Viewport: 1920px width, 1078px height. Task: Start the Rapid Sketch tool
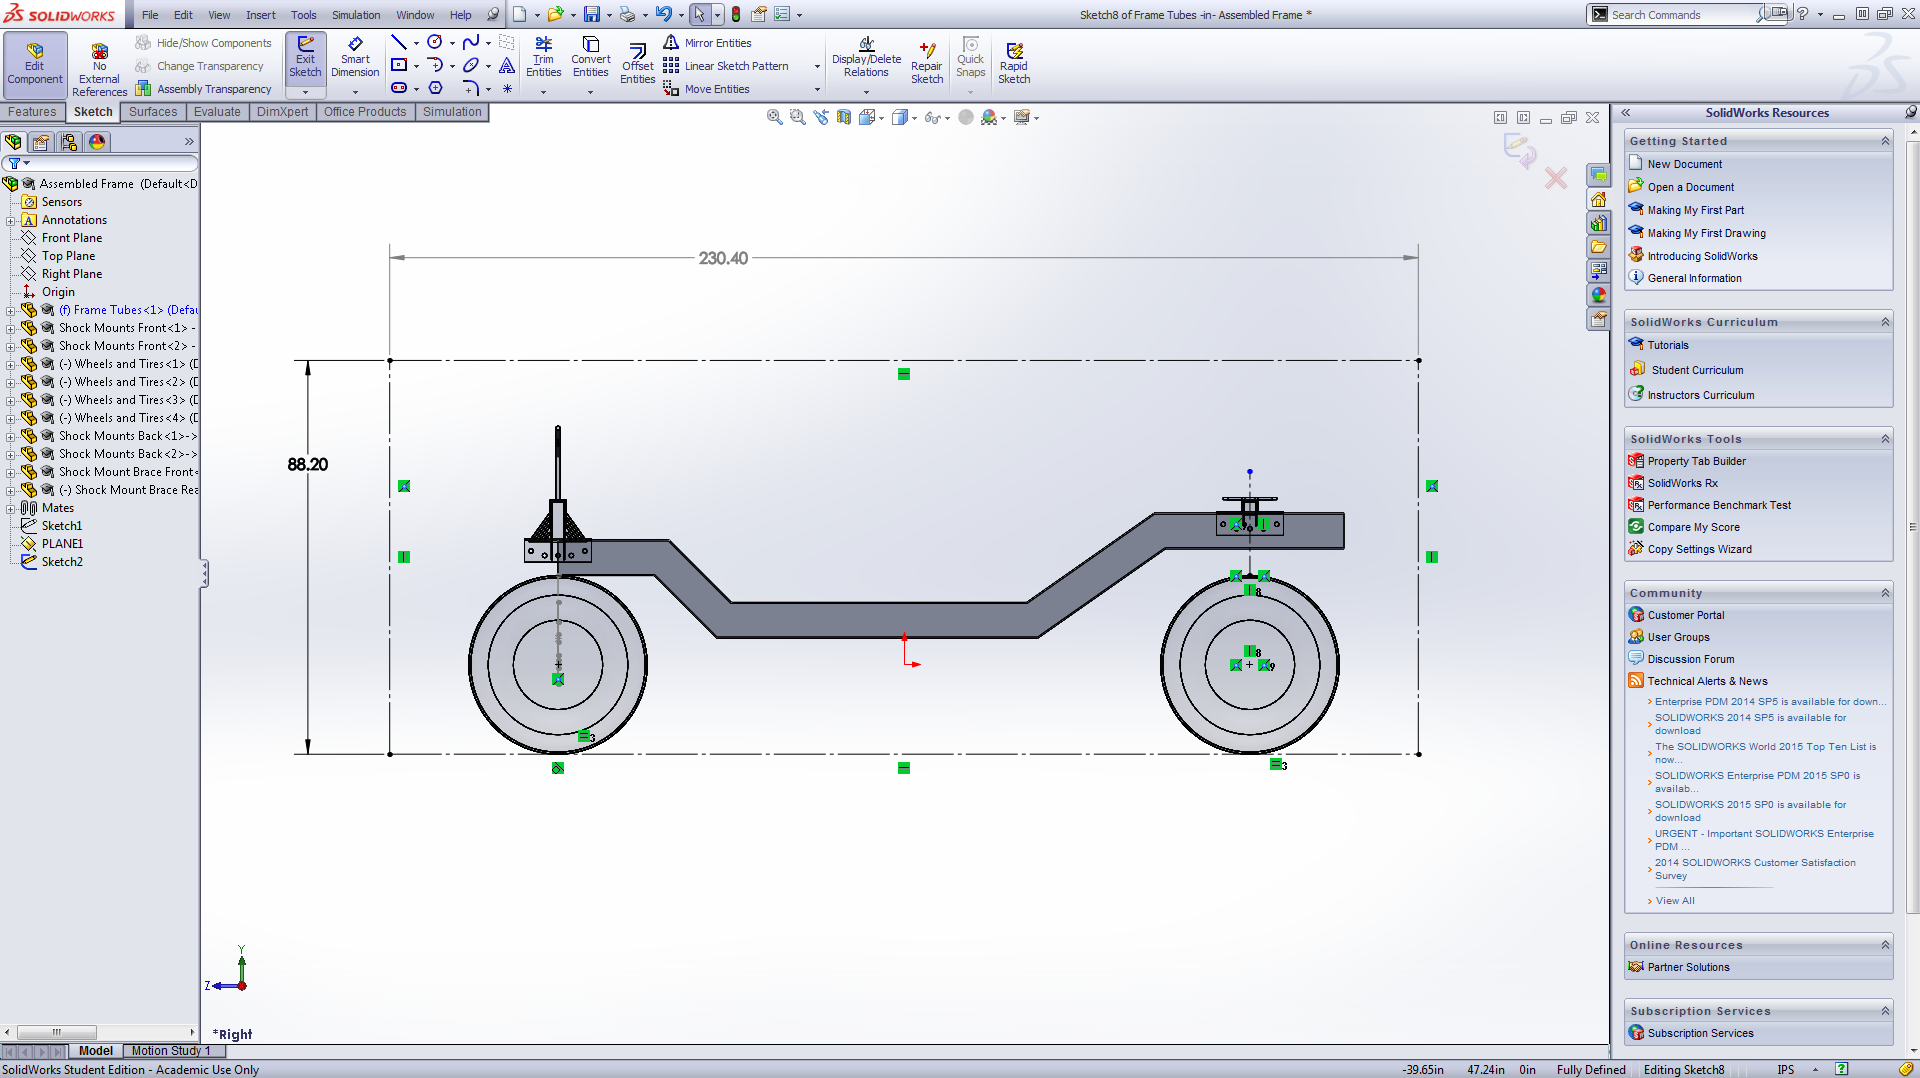[1013, 62]
